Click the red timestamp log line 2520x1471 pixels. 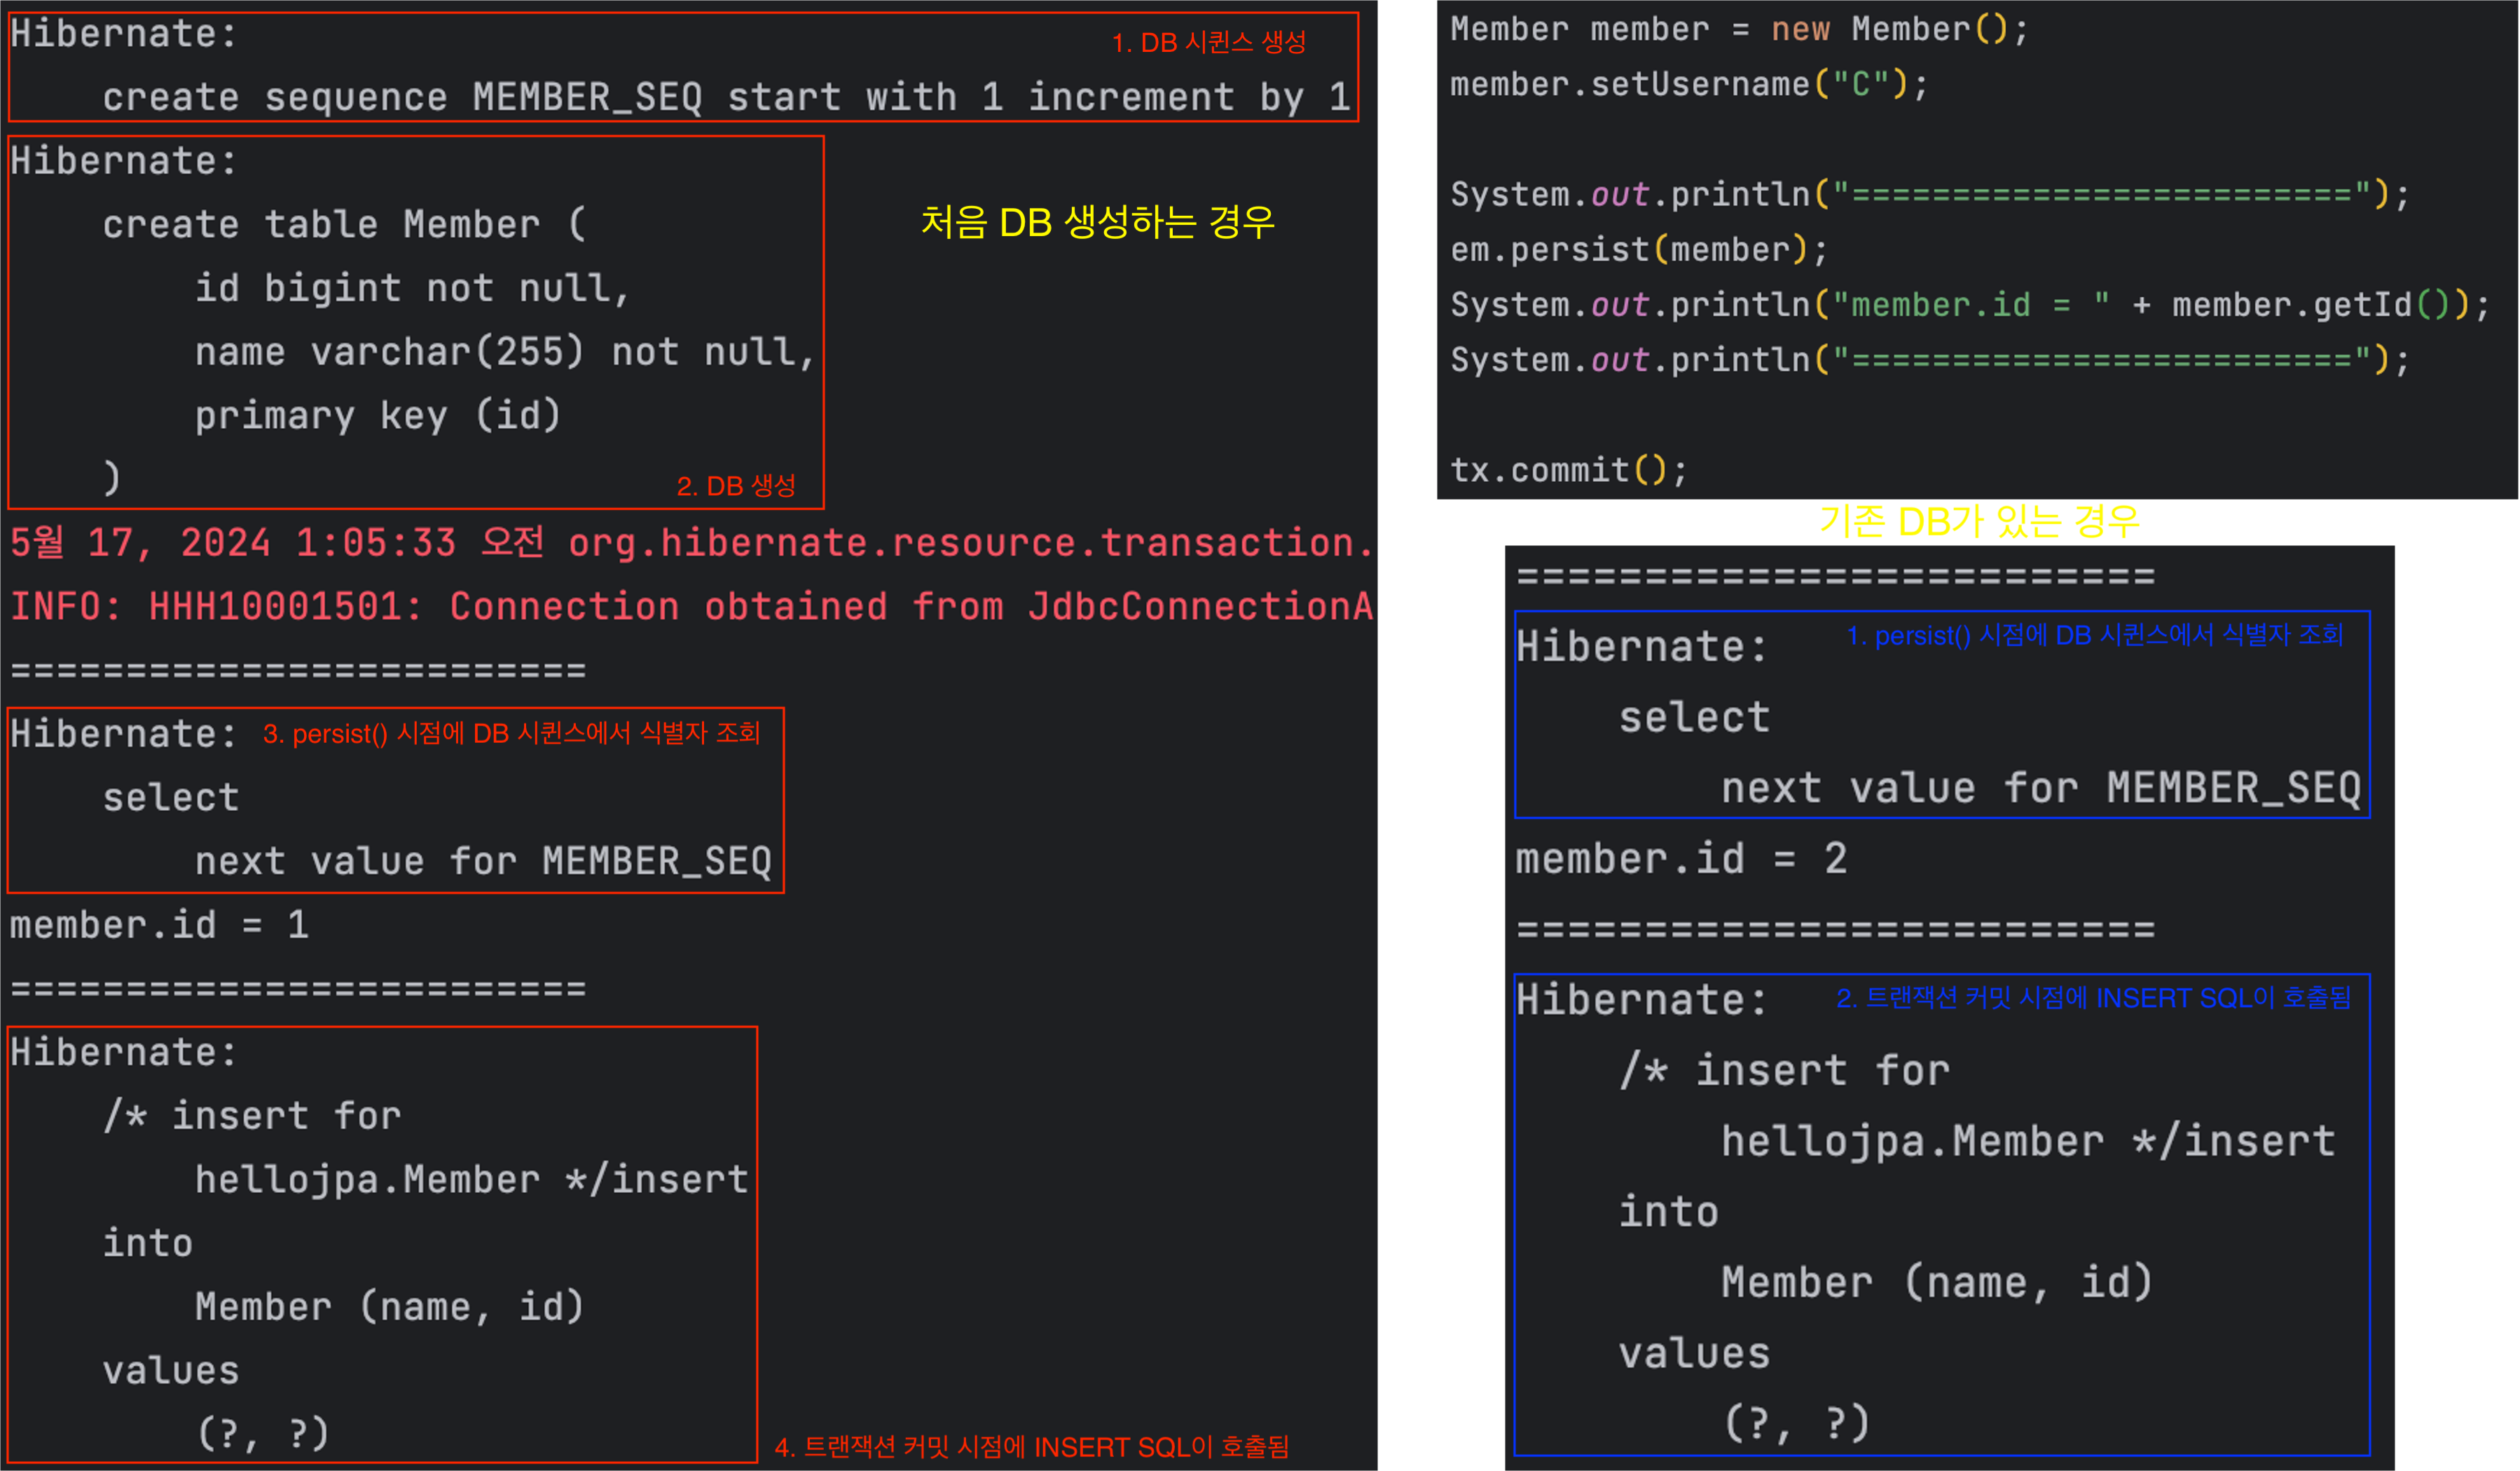tap(690, 543)
